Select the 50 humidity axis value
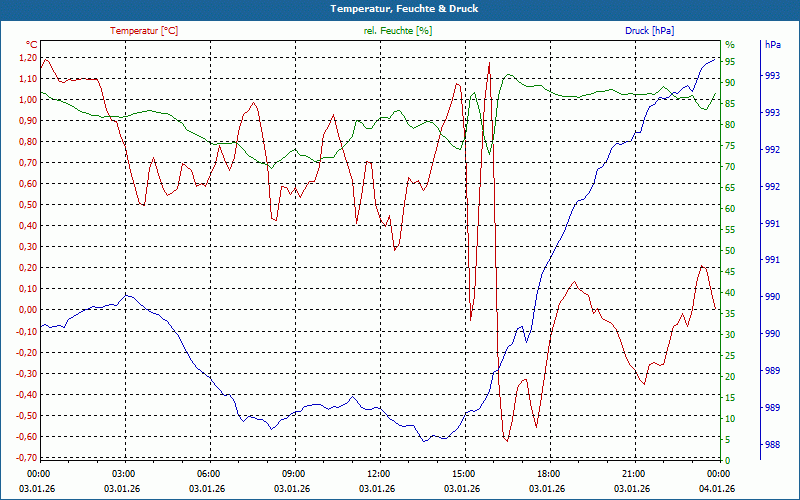This screenshot has width=800, height=500. pos(730,251)
